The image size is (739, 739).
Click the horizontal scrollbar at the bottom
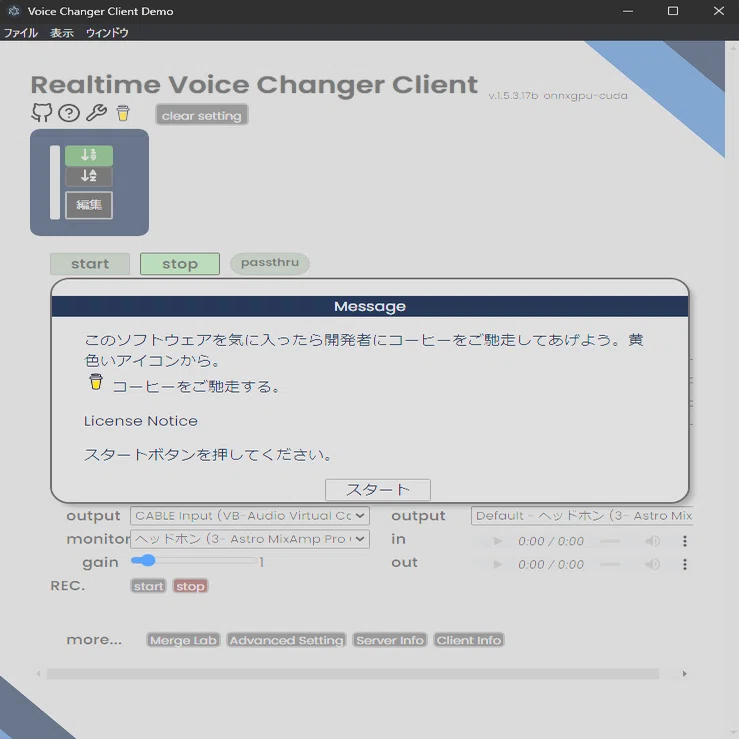[x=353, y=674]
